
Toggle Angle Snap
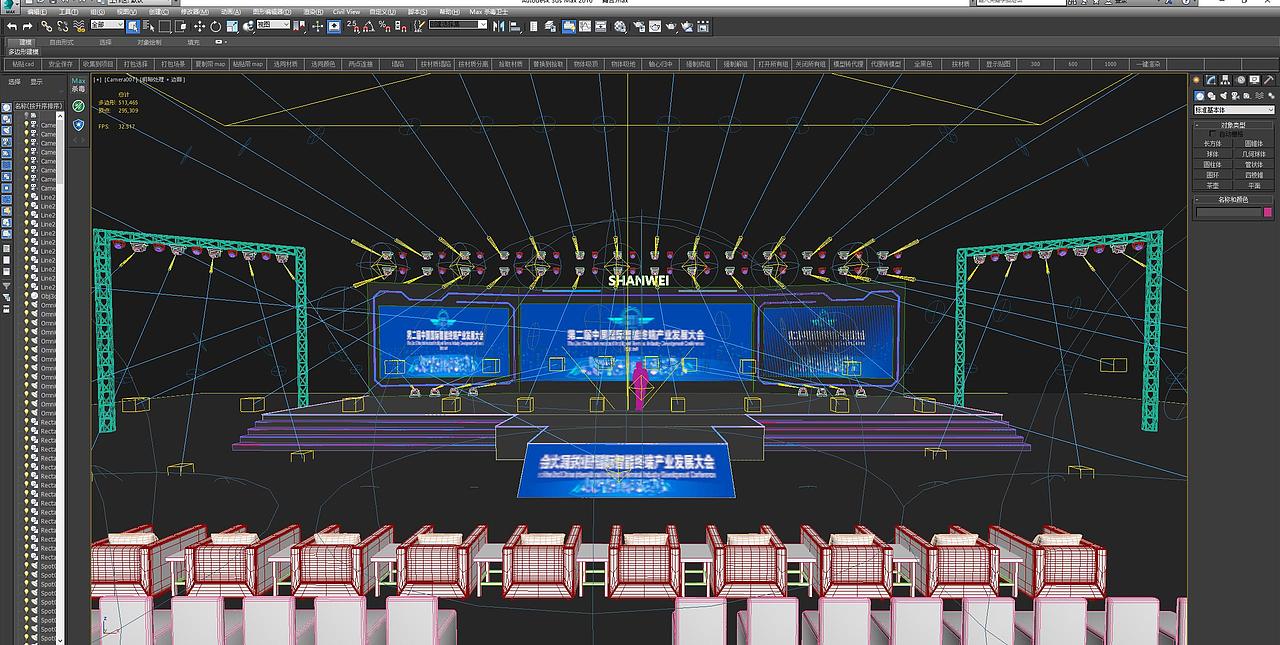tap(368, 26)
